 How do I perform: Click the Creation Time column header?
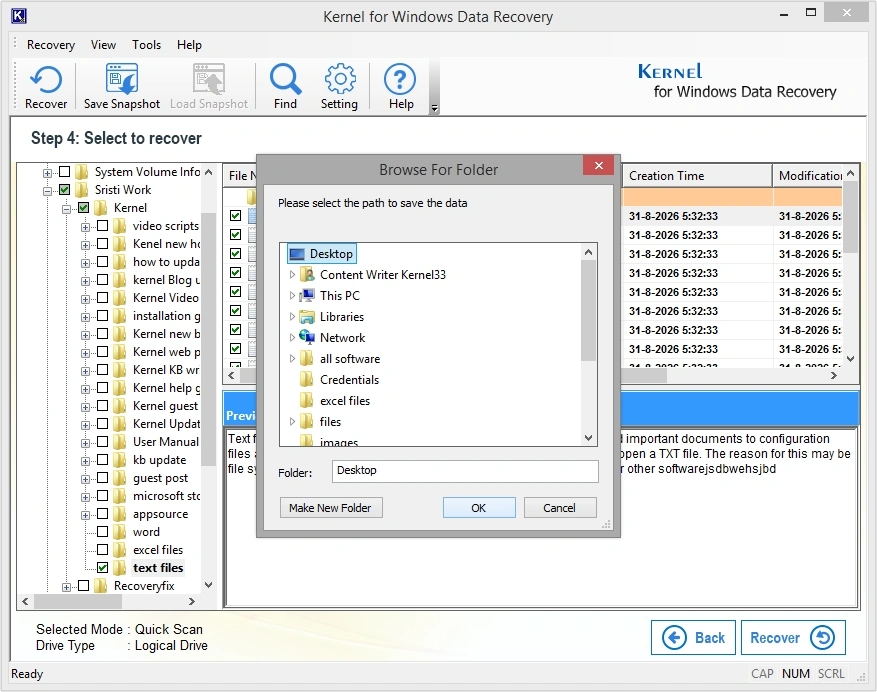coord(696,176)
